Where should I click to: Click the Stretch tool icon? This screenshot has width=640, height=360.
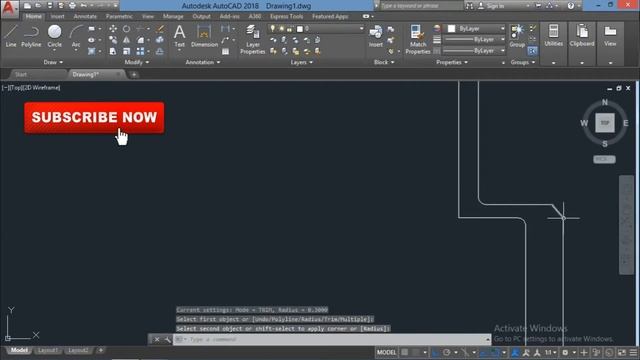click(113, 51)
